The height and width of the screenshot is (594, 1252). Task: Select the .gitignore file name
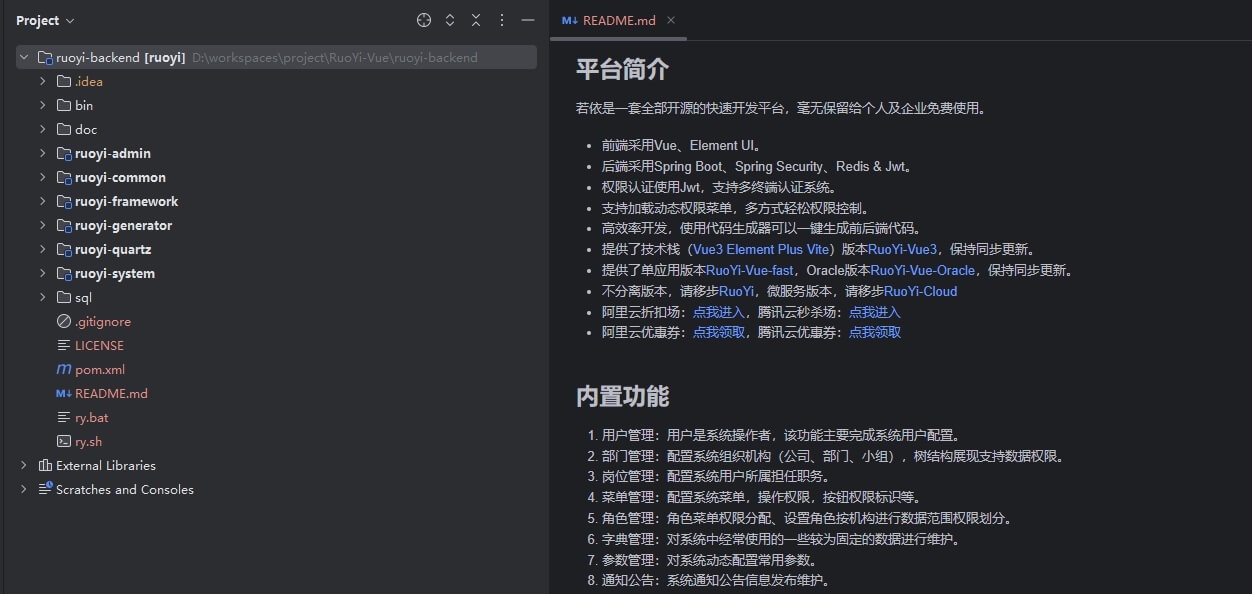[x=103, y=322]
